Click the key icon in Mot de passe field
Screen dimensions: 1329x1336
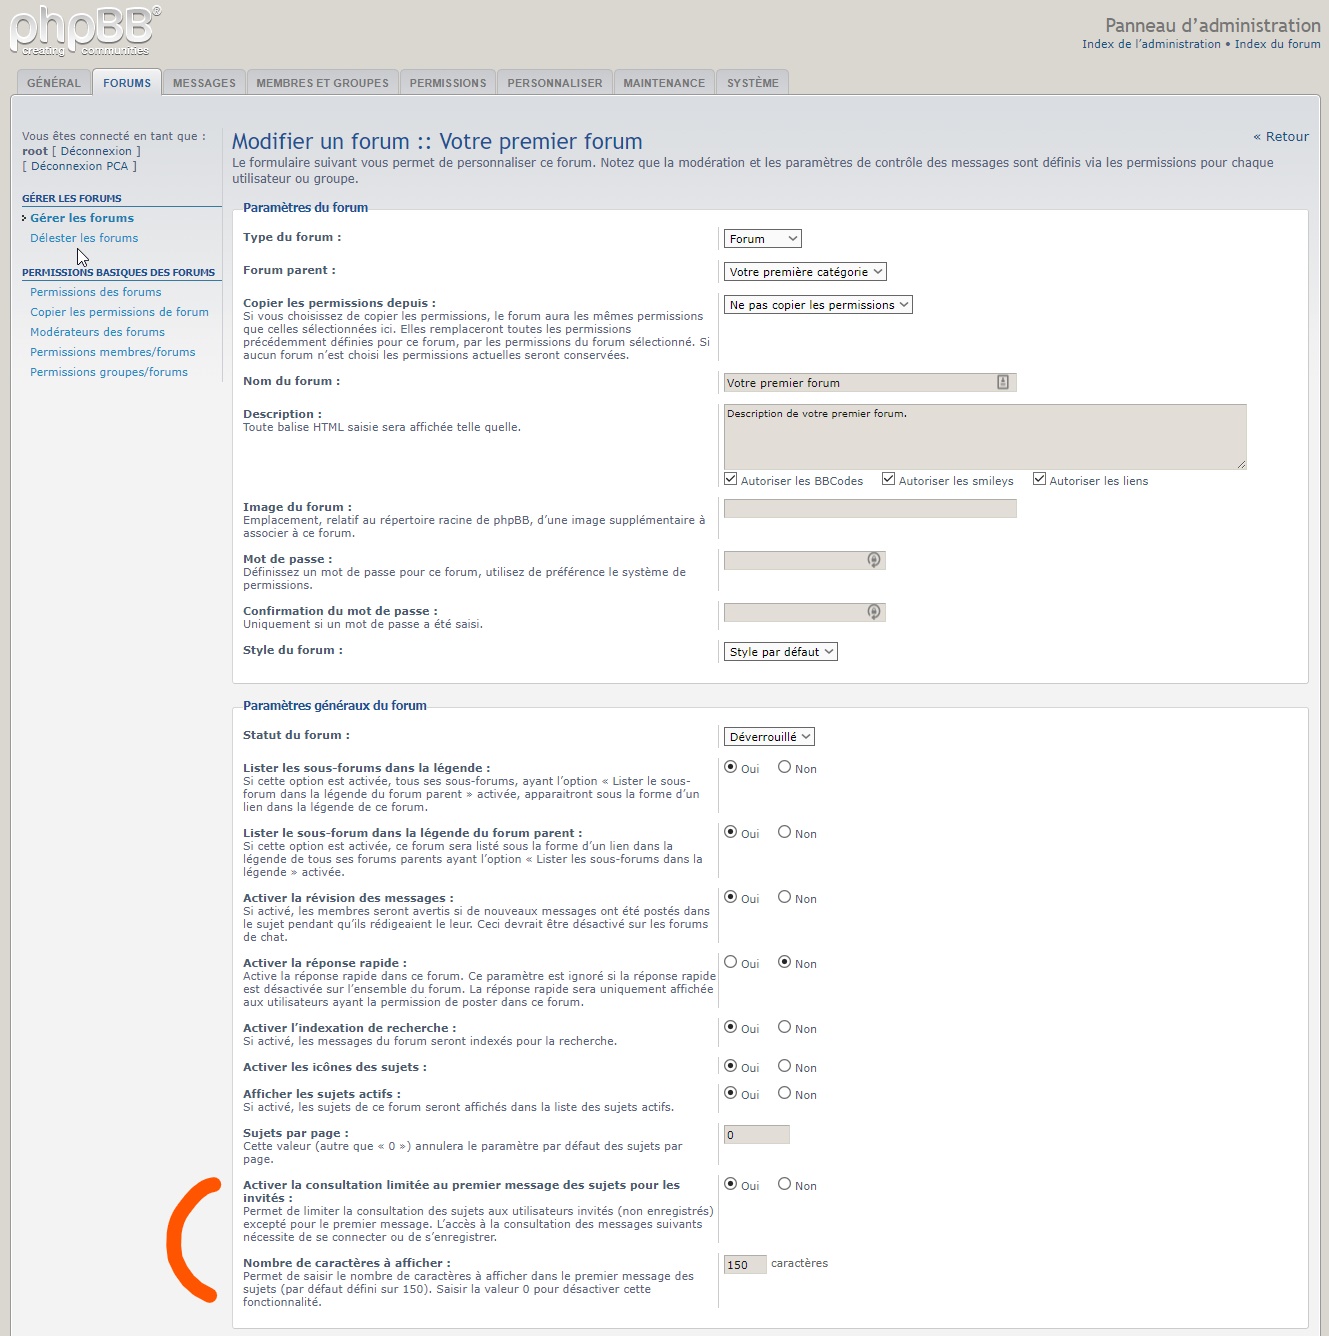(x=873, y=560)
